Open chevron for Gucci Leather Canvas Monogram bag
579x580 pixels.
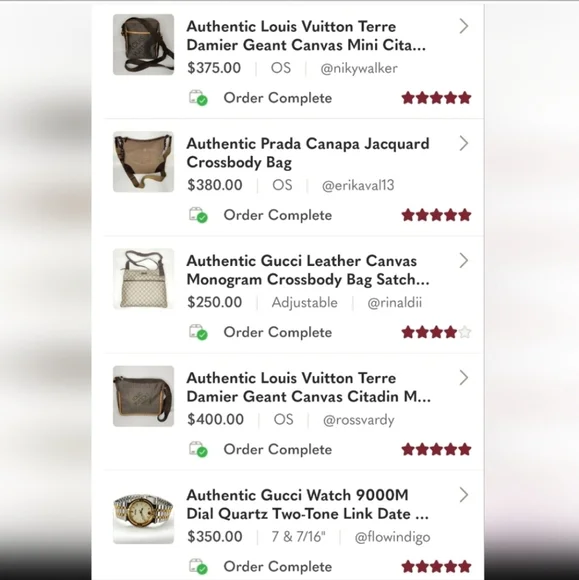point(464,261)
